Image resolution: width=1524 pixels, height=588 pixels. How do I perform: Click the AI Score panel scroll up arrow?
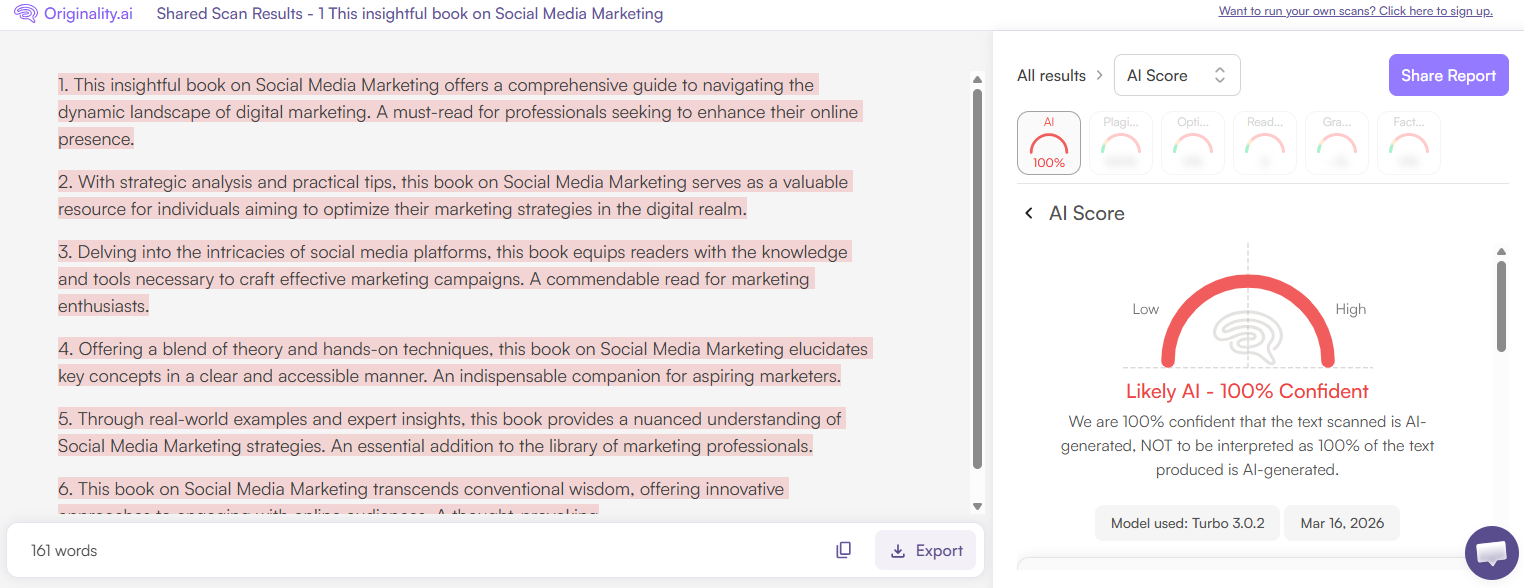tap(1501, 251)
